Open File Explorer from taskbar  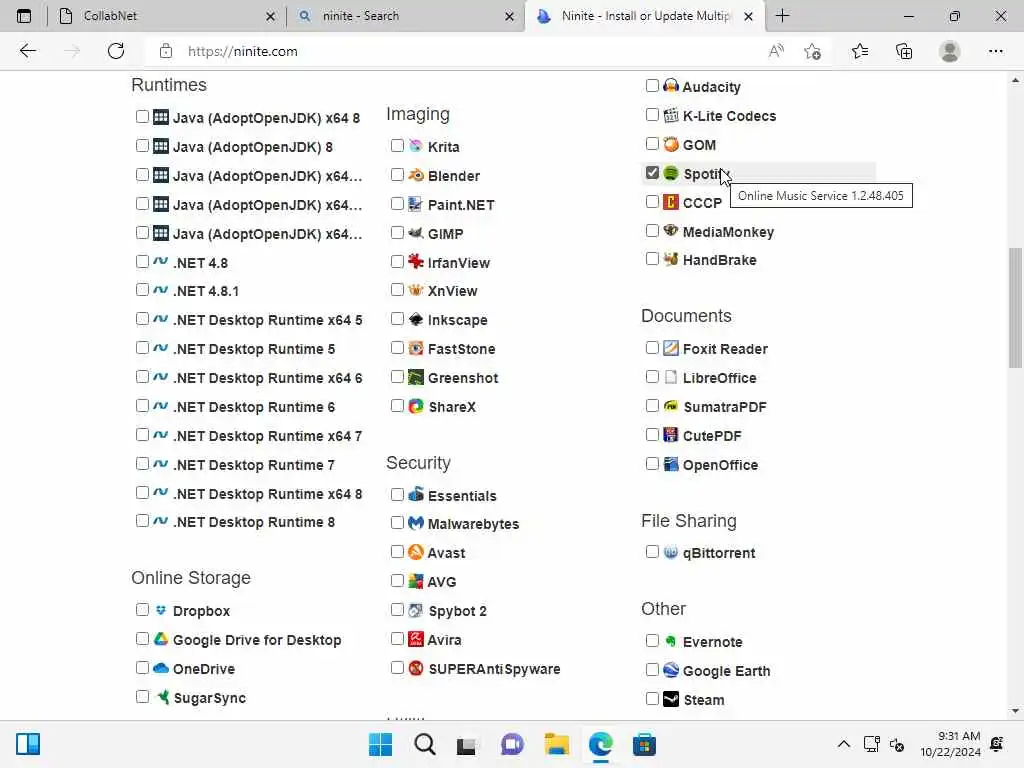(x=556, y=744)
